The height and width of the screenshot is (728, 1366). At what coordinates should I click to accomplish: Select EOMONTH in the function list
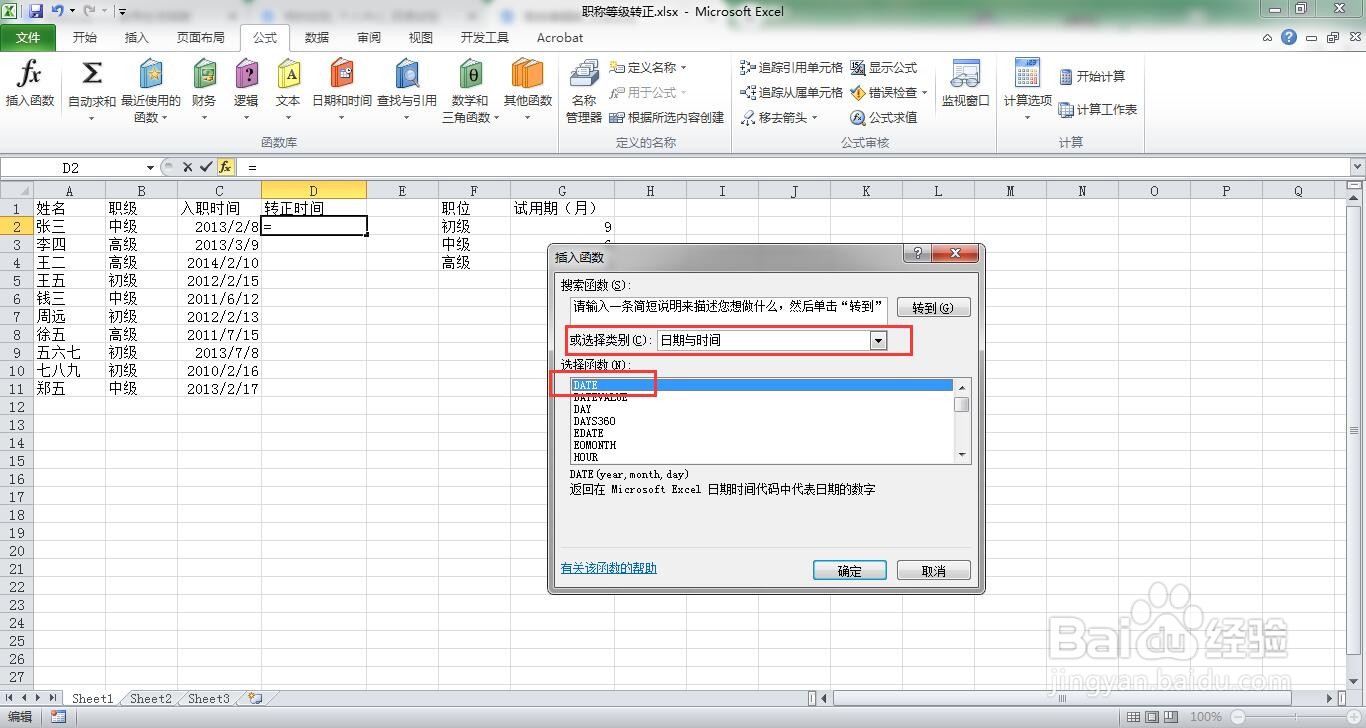762,445
